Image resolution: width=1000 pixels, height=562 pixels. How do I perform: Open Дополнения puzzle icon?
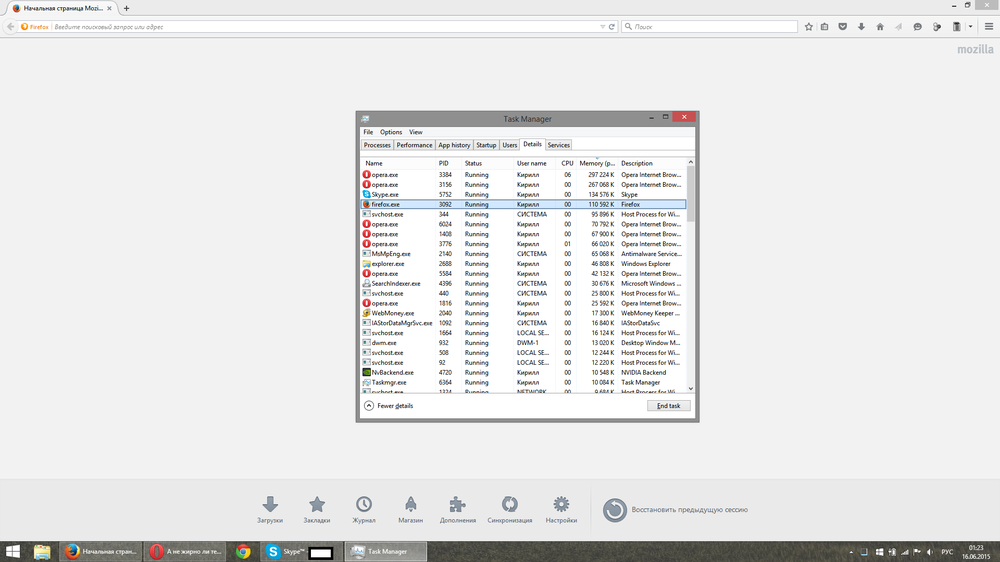[x=457, y=510]
